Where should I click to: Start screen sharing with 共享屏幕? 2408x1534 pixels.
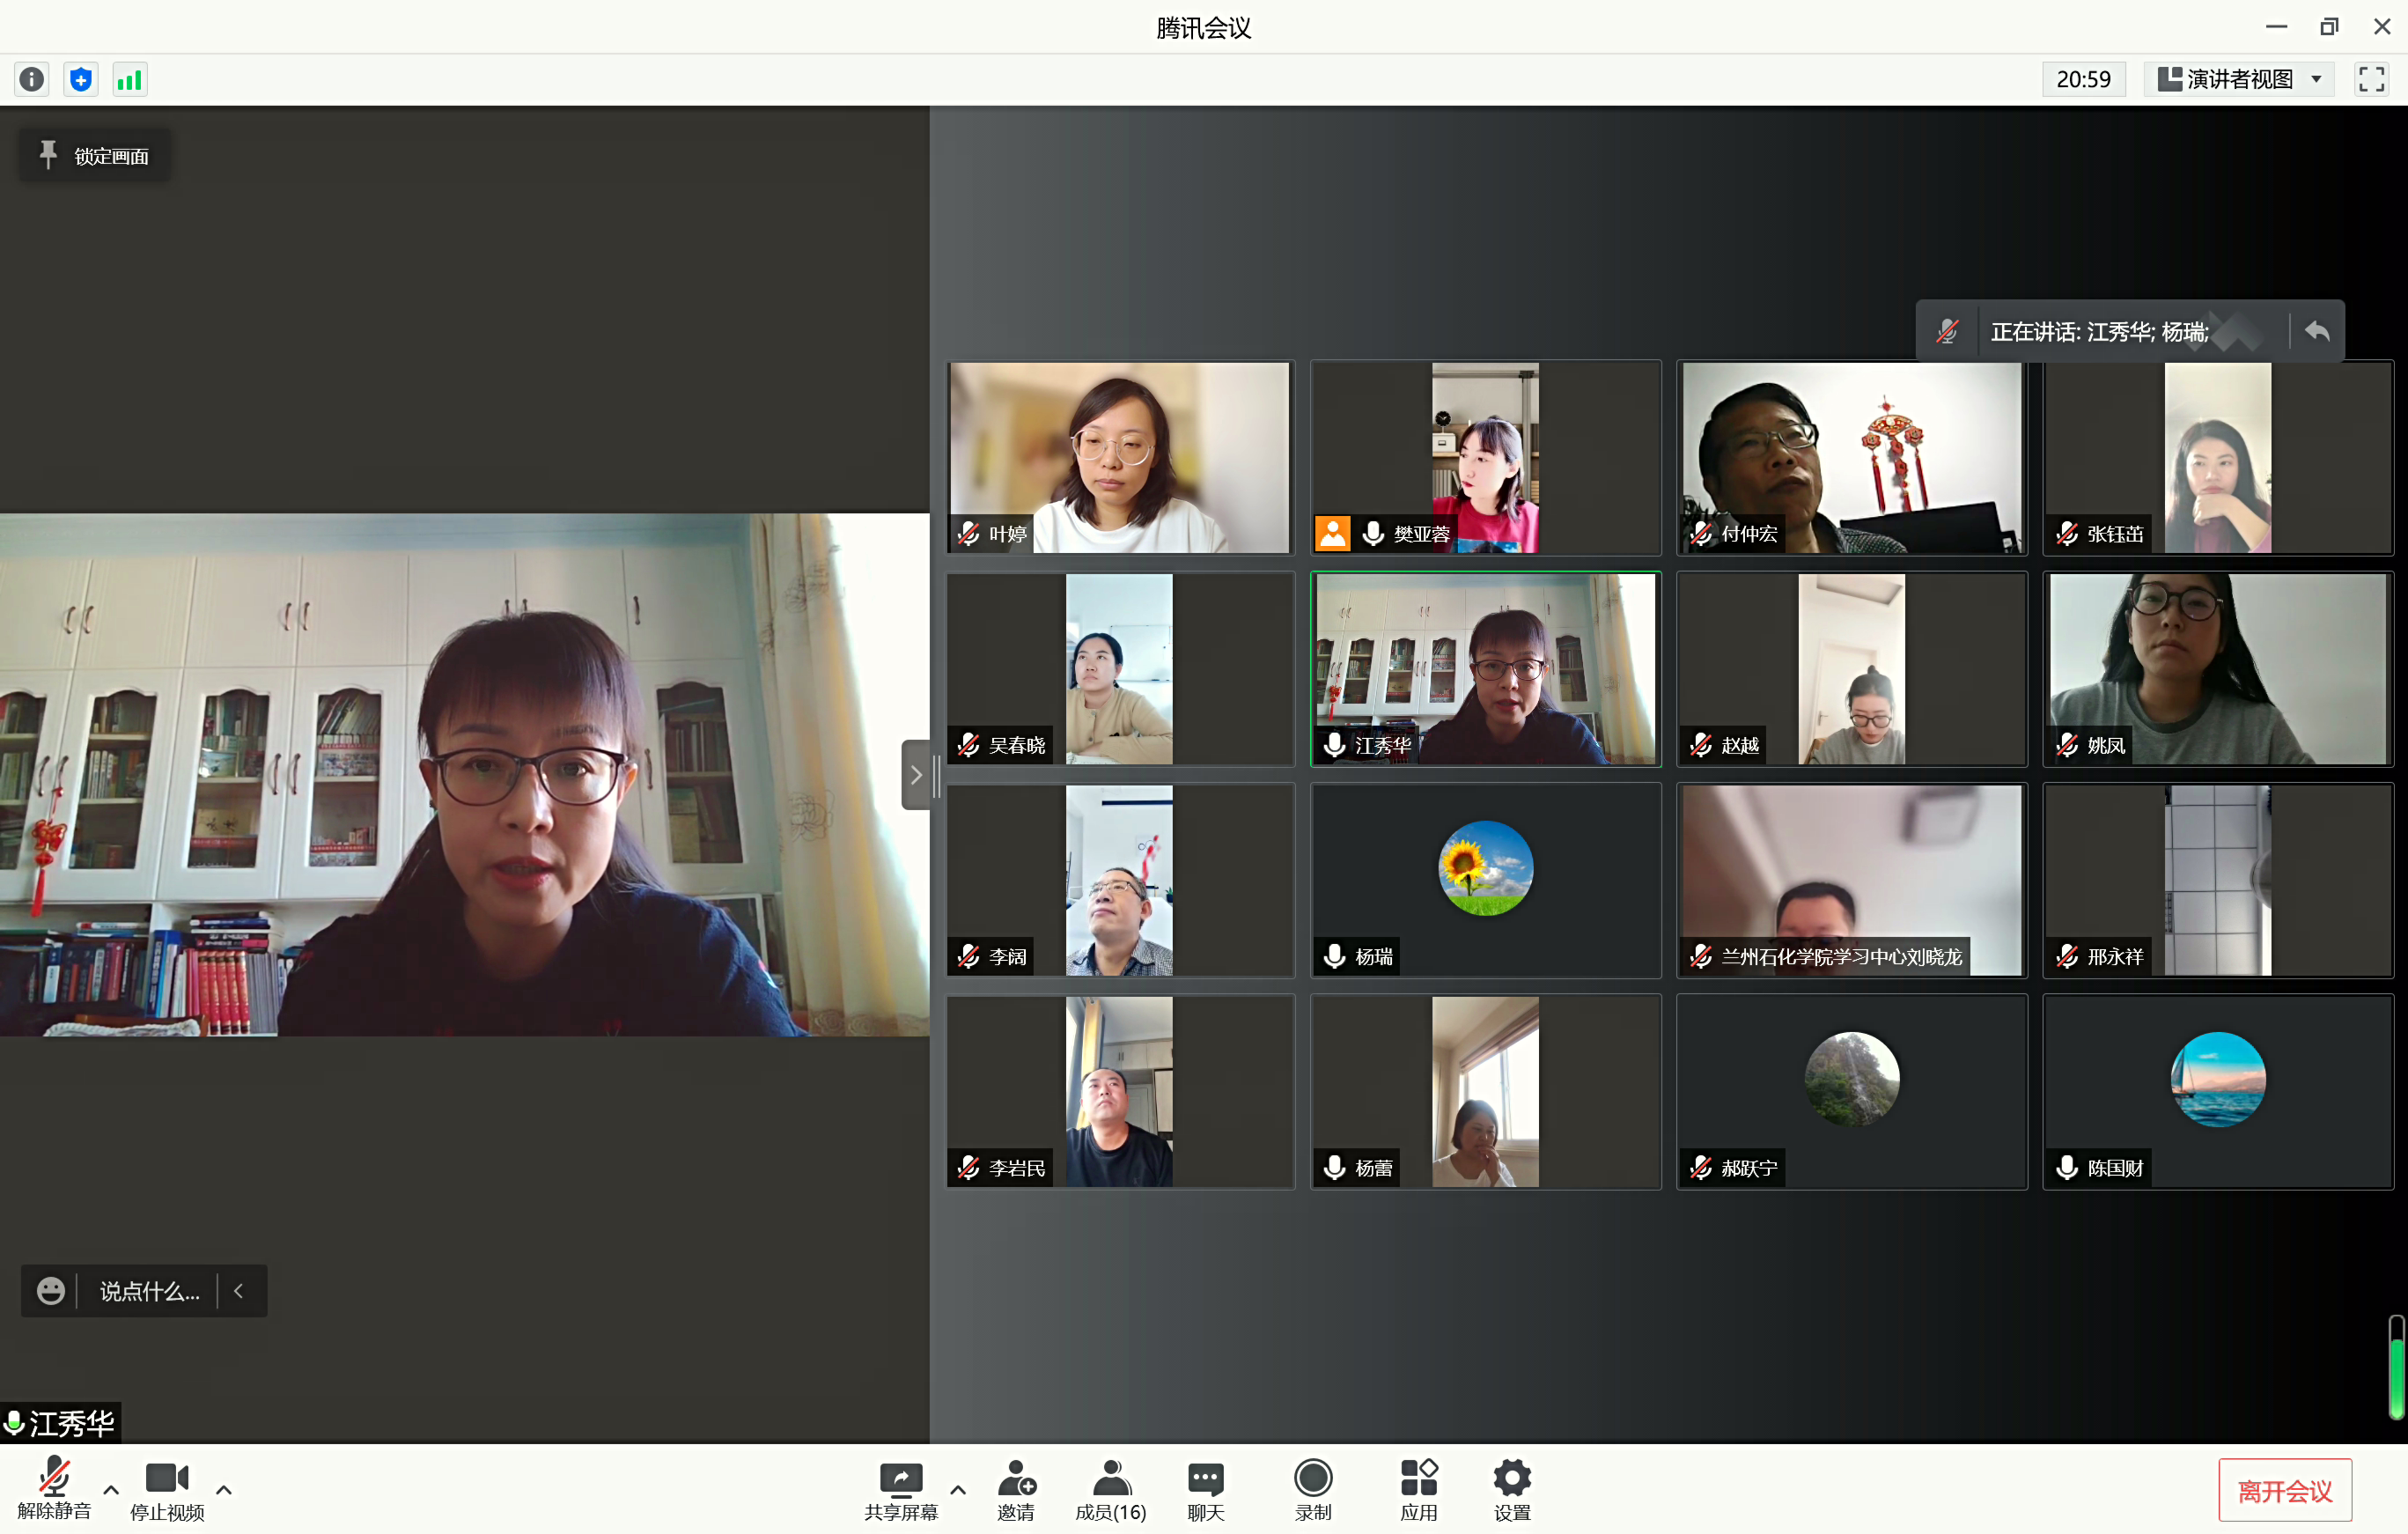click(900, 1489)
